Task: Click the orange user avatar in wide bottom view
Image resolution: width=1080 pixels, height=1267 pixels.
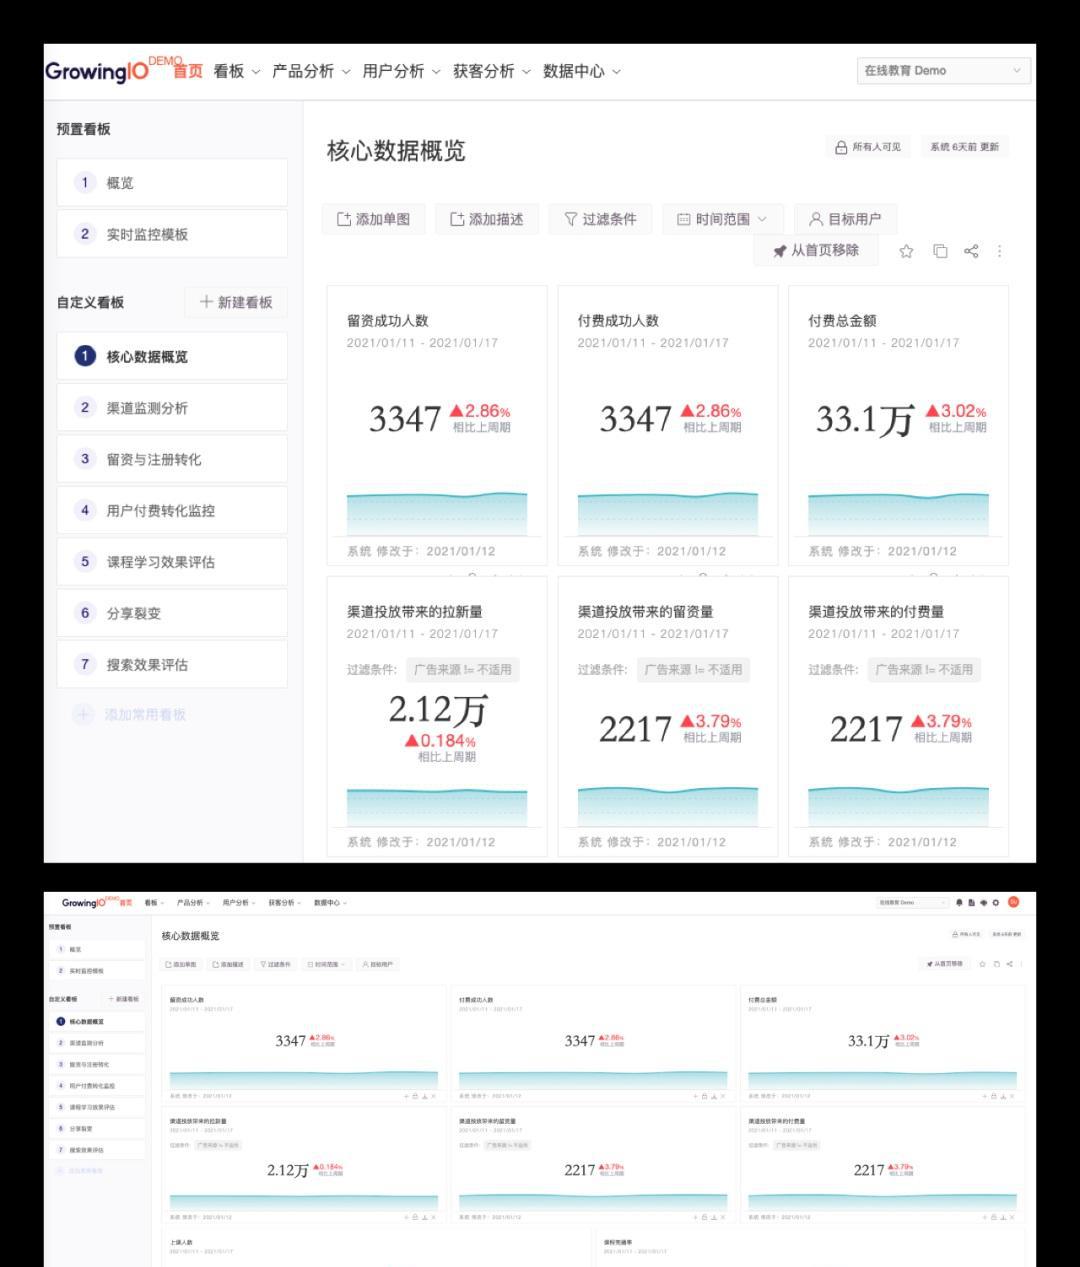Action: point(1013,902)
